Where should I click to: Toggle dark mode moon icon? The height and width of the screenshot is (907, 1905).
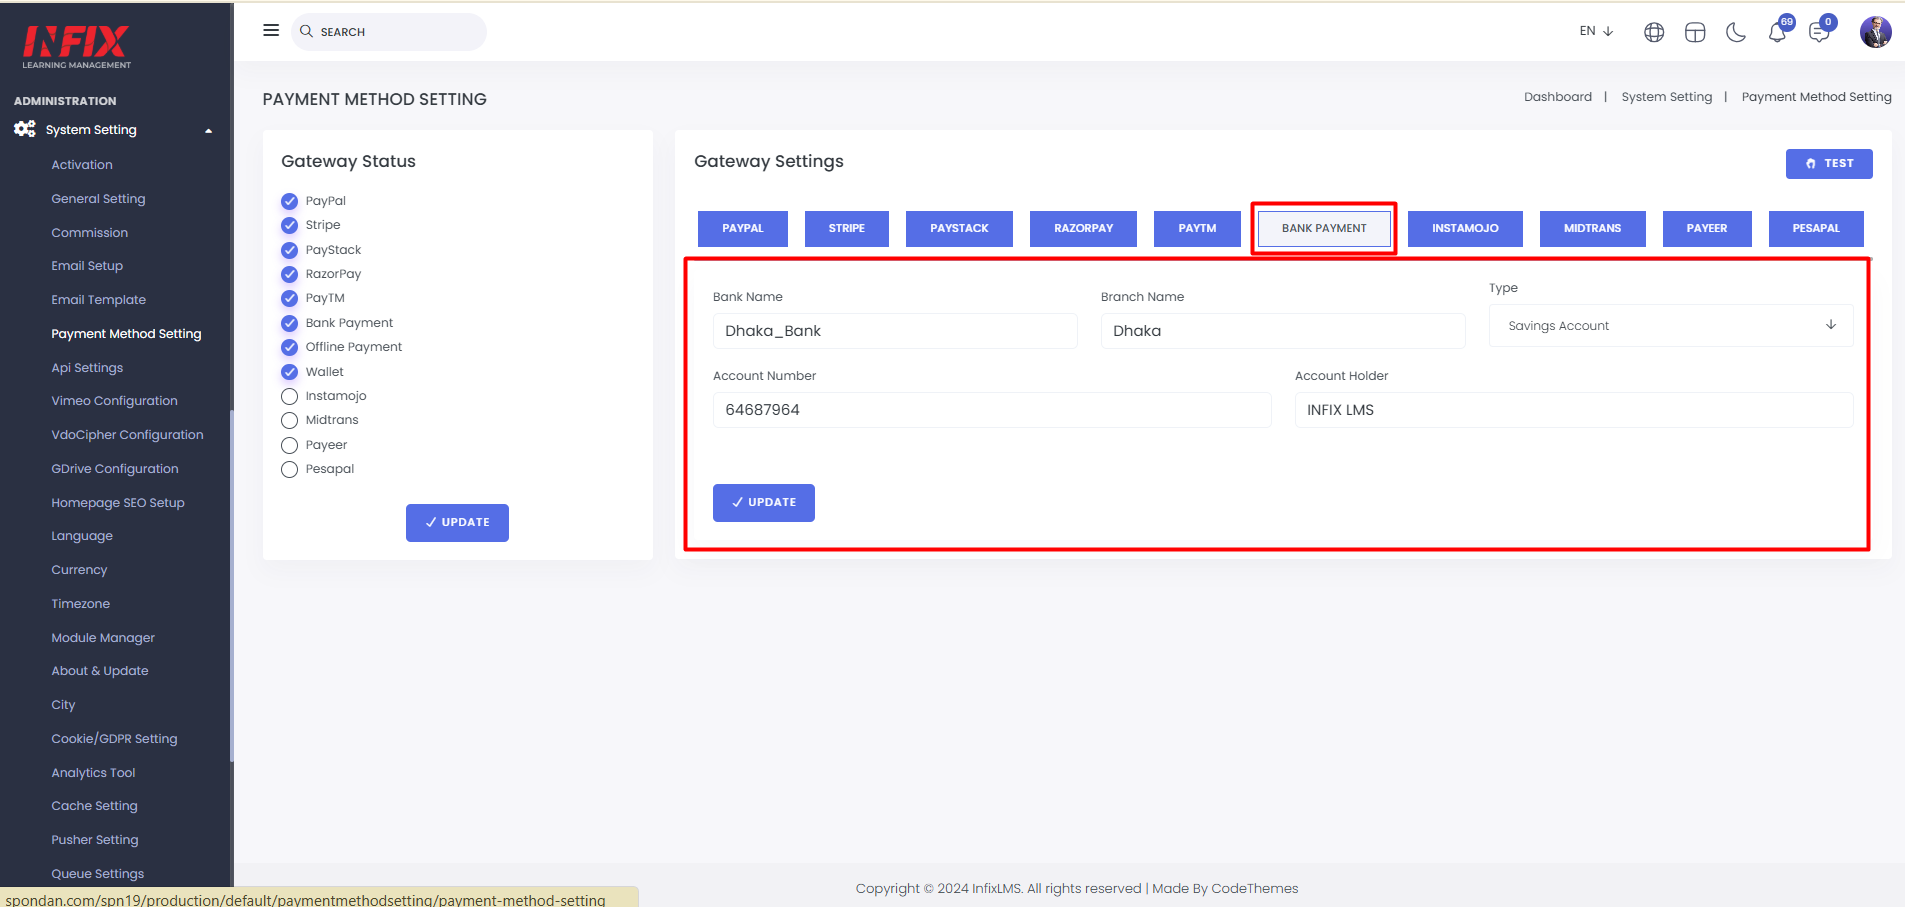click(x=1736, y=32)
